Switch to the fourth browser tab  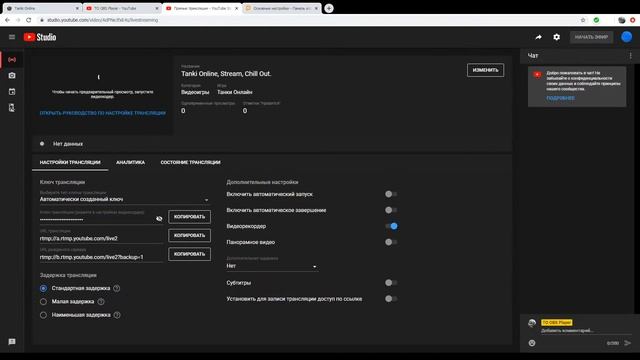(281, 8)
